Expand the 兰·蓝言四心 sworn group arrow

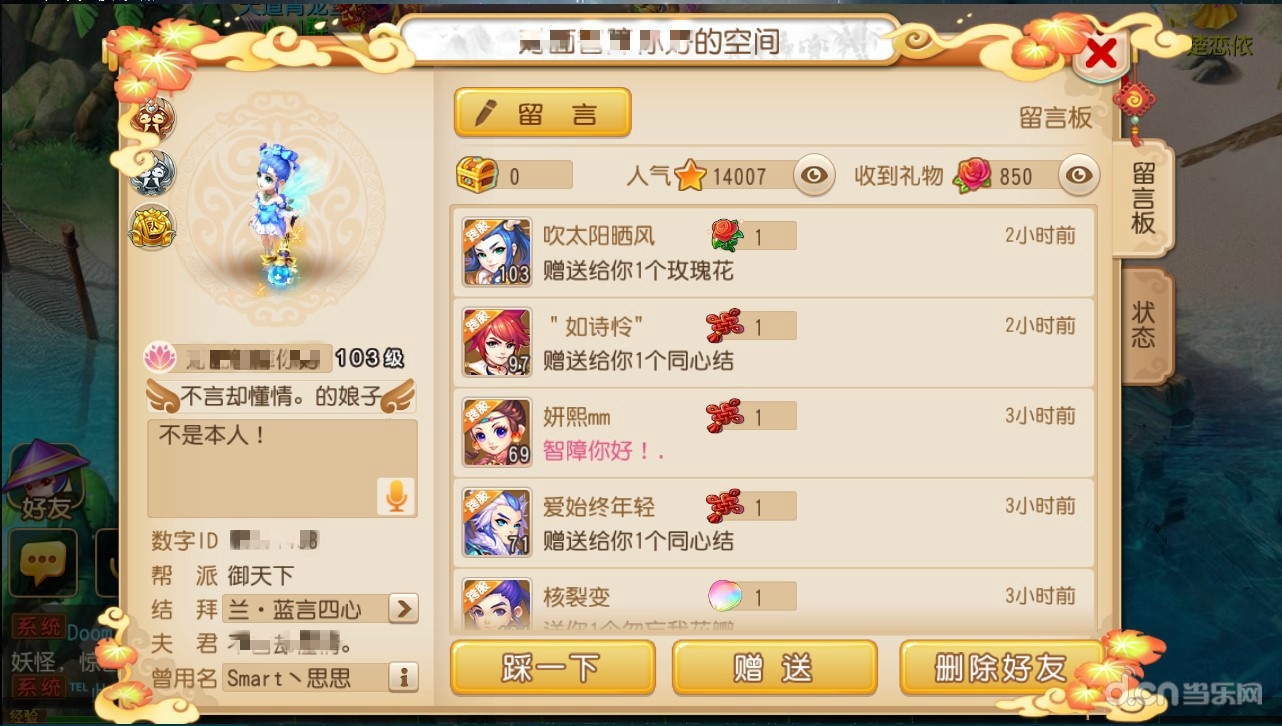point(402,608)
